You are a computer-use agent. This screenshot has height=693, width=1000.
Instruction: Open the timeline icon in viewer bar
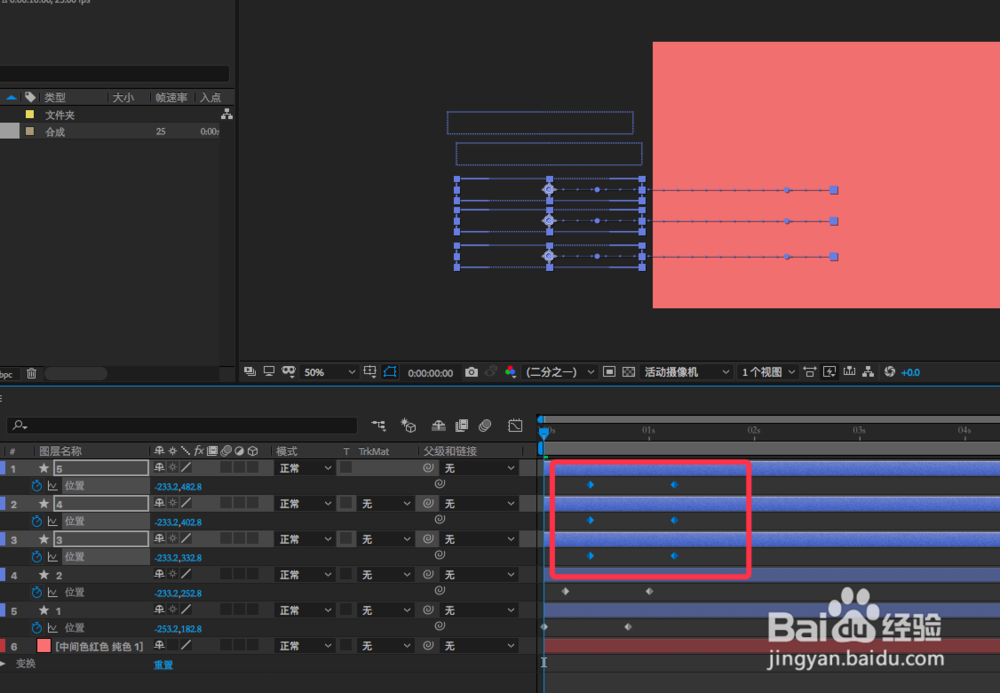[849, 372]
